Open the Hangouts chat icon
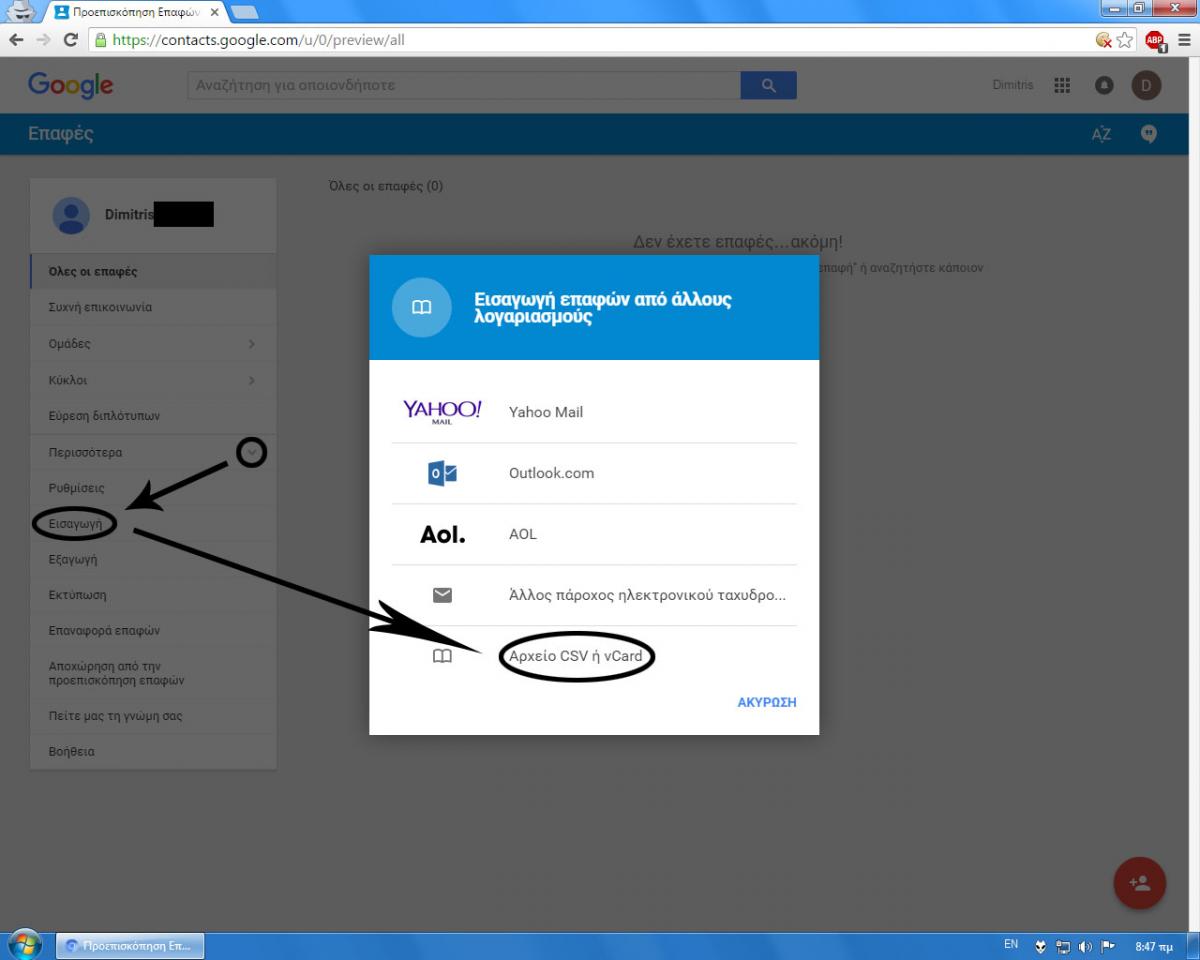 coord(1148,134)
